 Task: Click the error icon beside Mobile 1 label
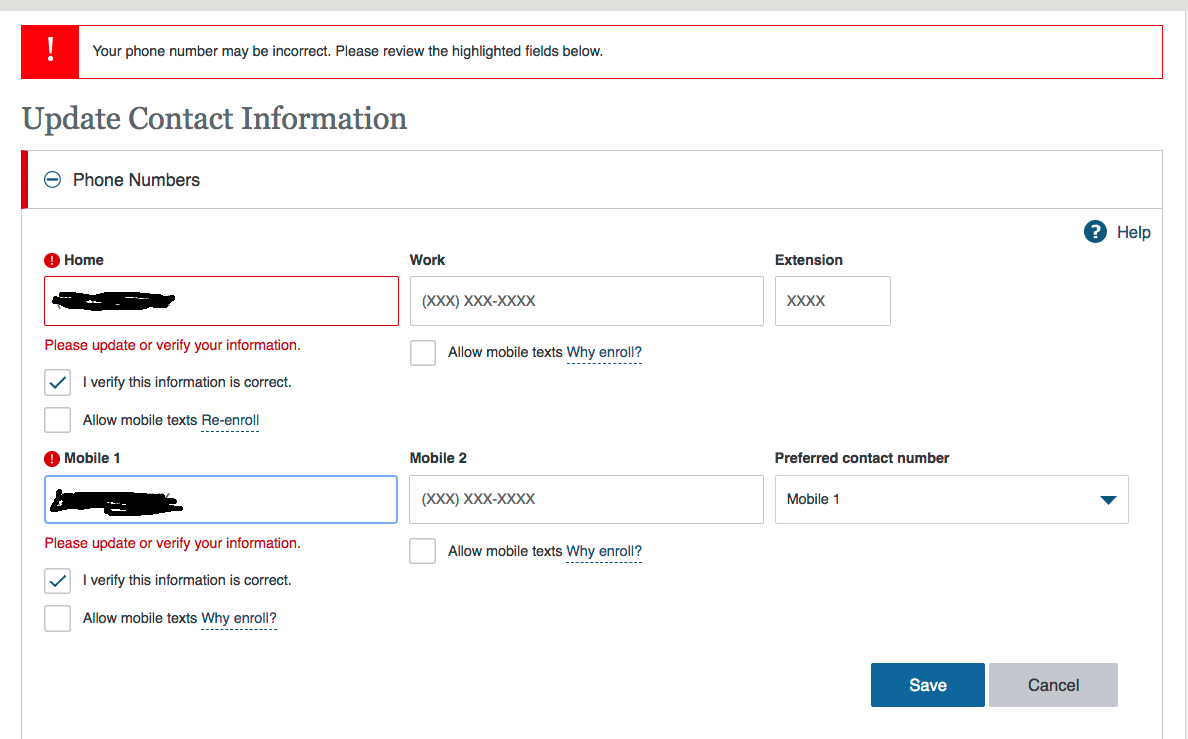[x=52, y=459]
